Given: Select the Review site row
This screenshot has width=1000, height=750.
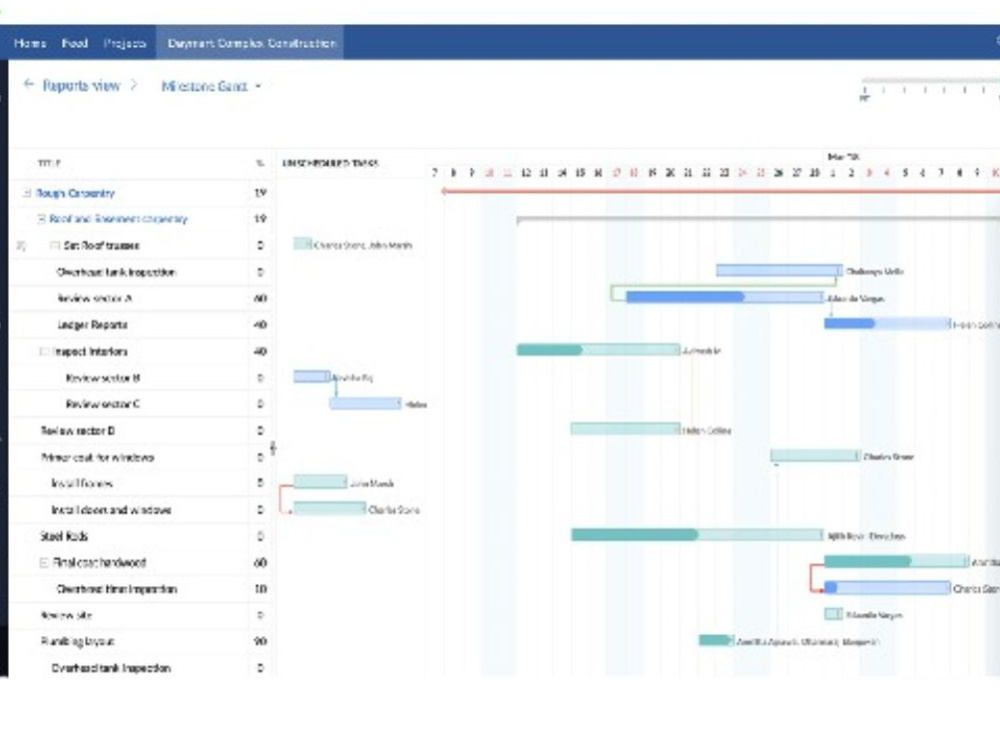Looking at the screenshot, I should click(x=140, y=615).
